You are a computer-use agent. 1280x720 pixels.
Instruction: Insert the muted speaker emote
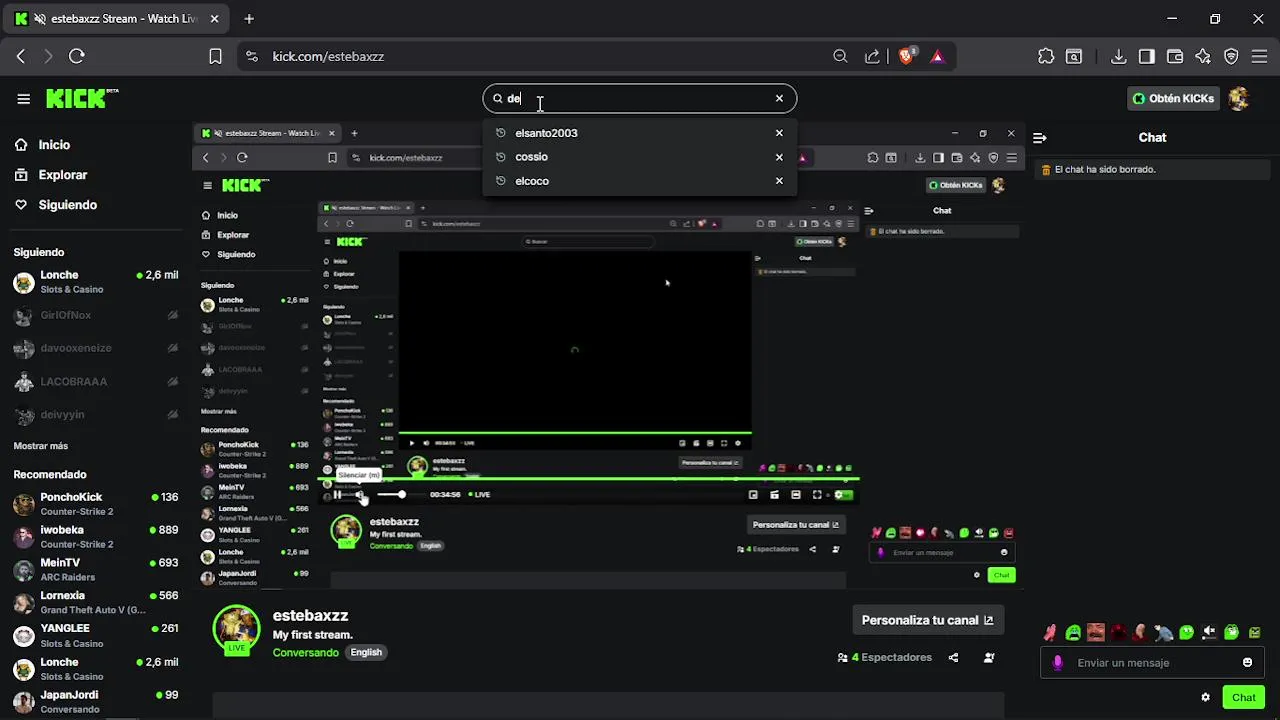tap(1209, 632)
